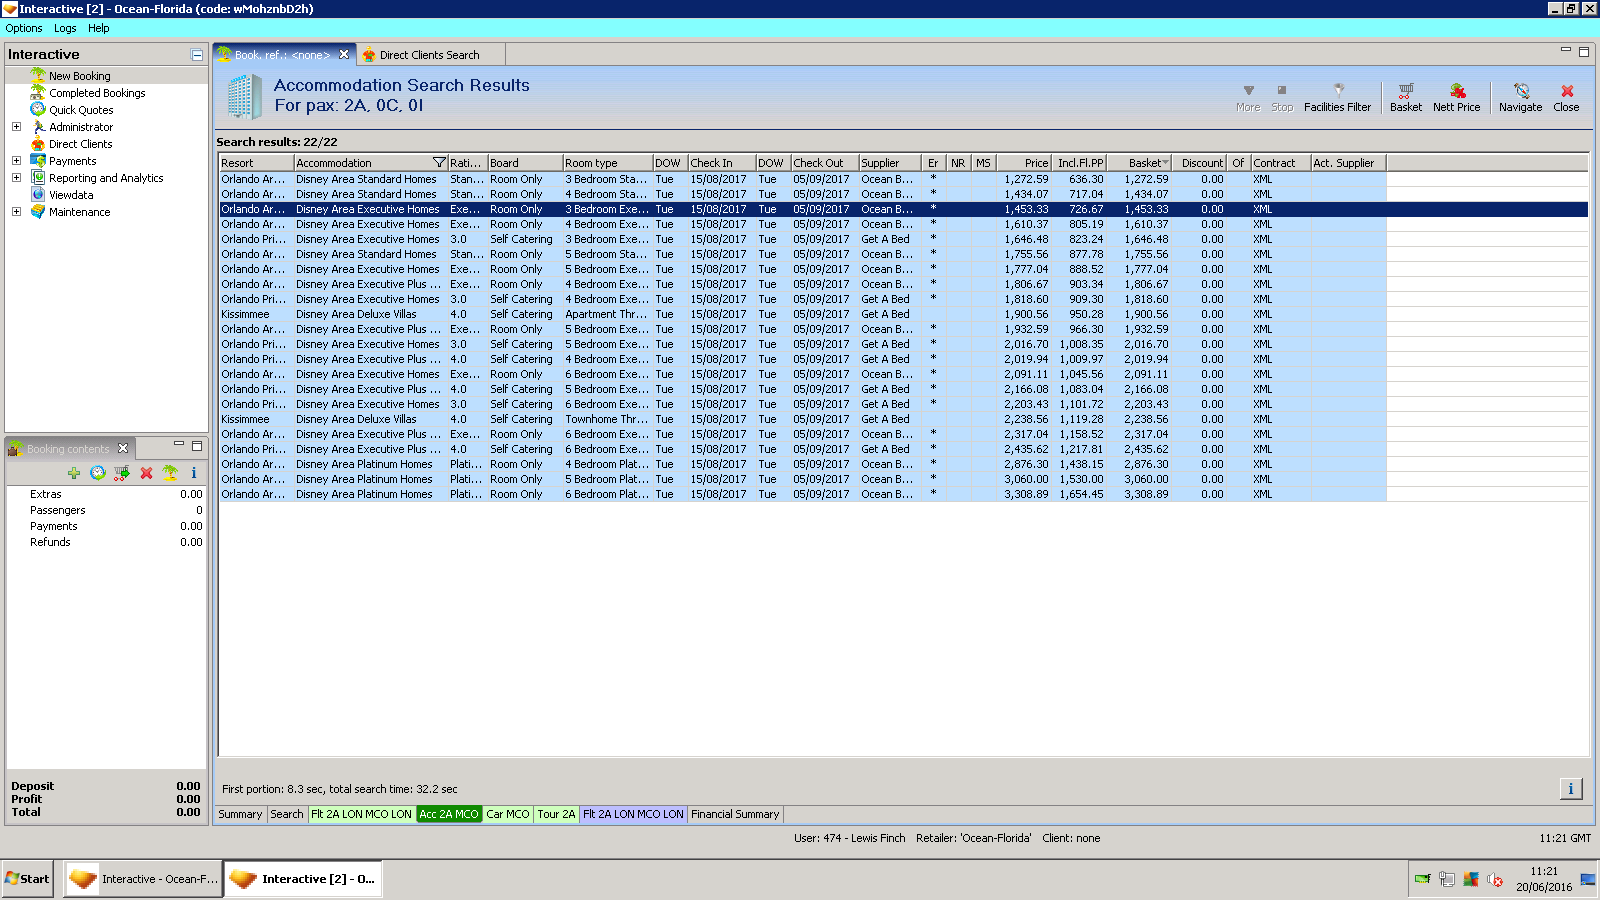This screenshot has height=900, width=1600.
Task: Expand the Reporting and Analytics node
Action: click(x=16, y=178)
